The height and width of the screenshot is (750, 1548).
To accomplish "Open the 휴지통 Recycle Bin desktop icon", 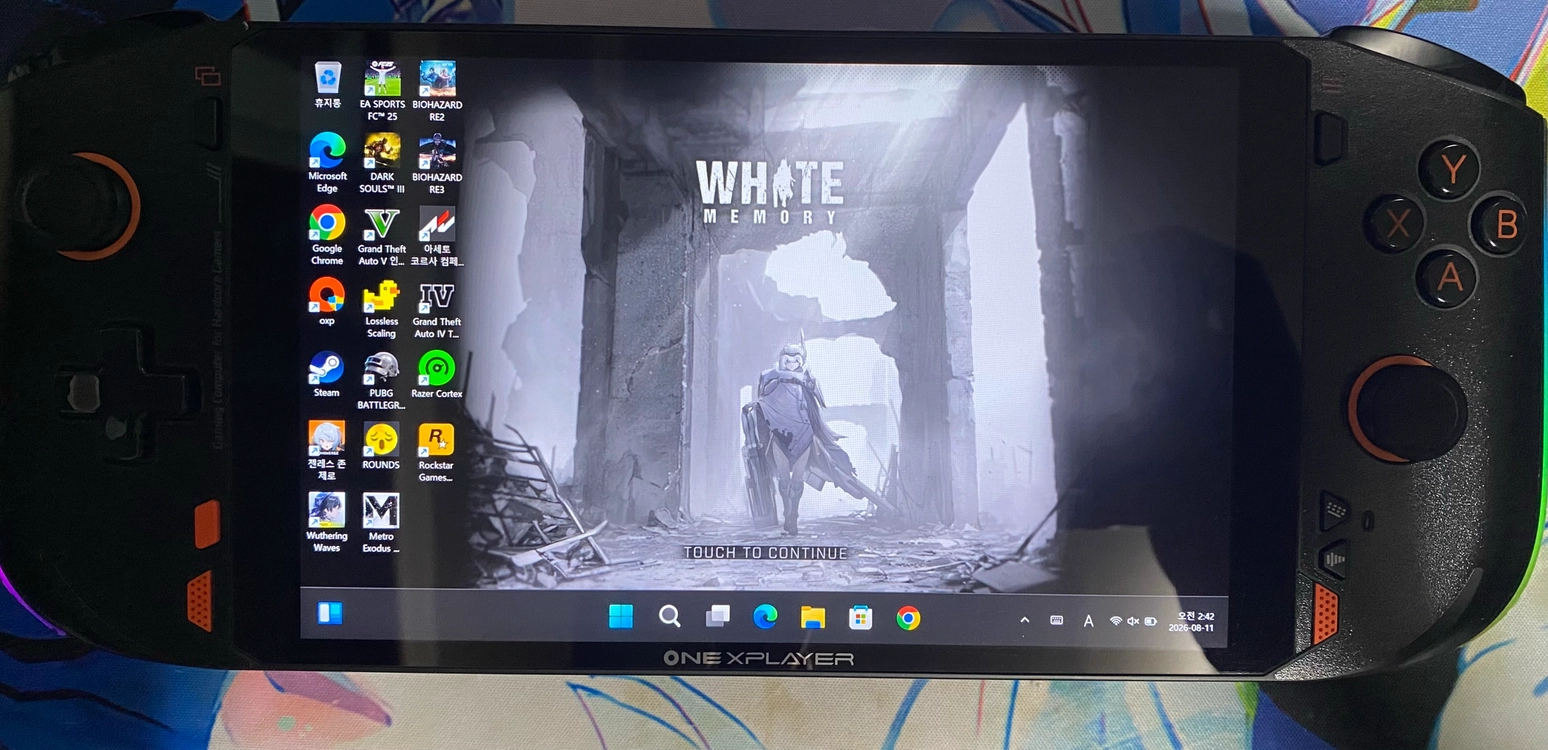I will coord(327,85).
